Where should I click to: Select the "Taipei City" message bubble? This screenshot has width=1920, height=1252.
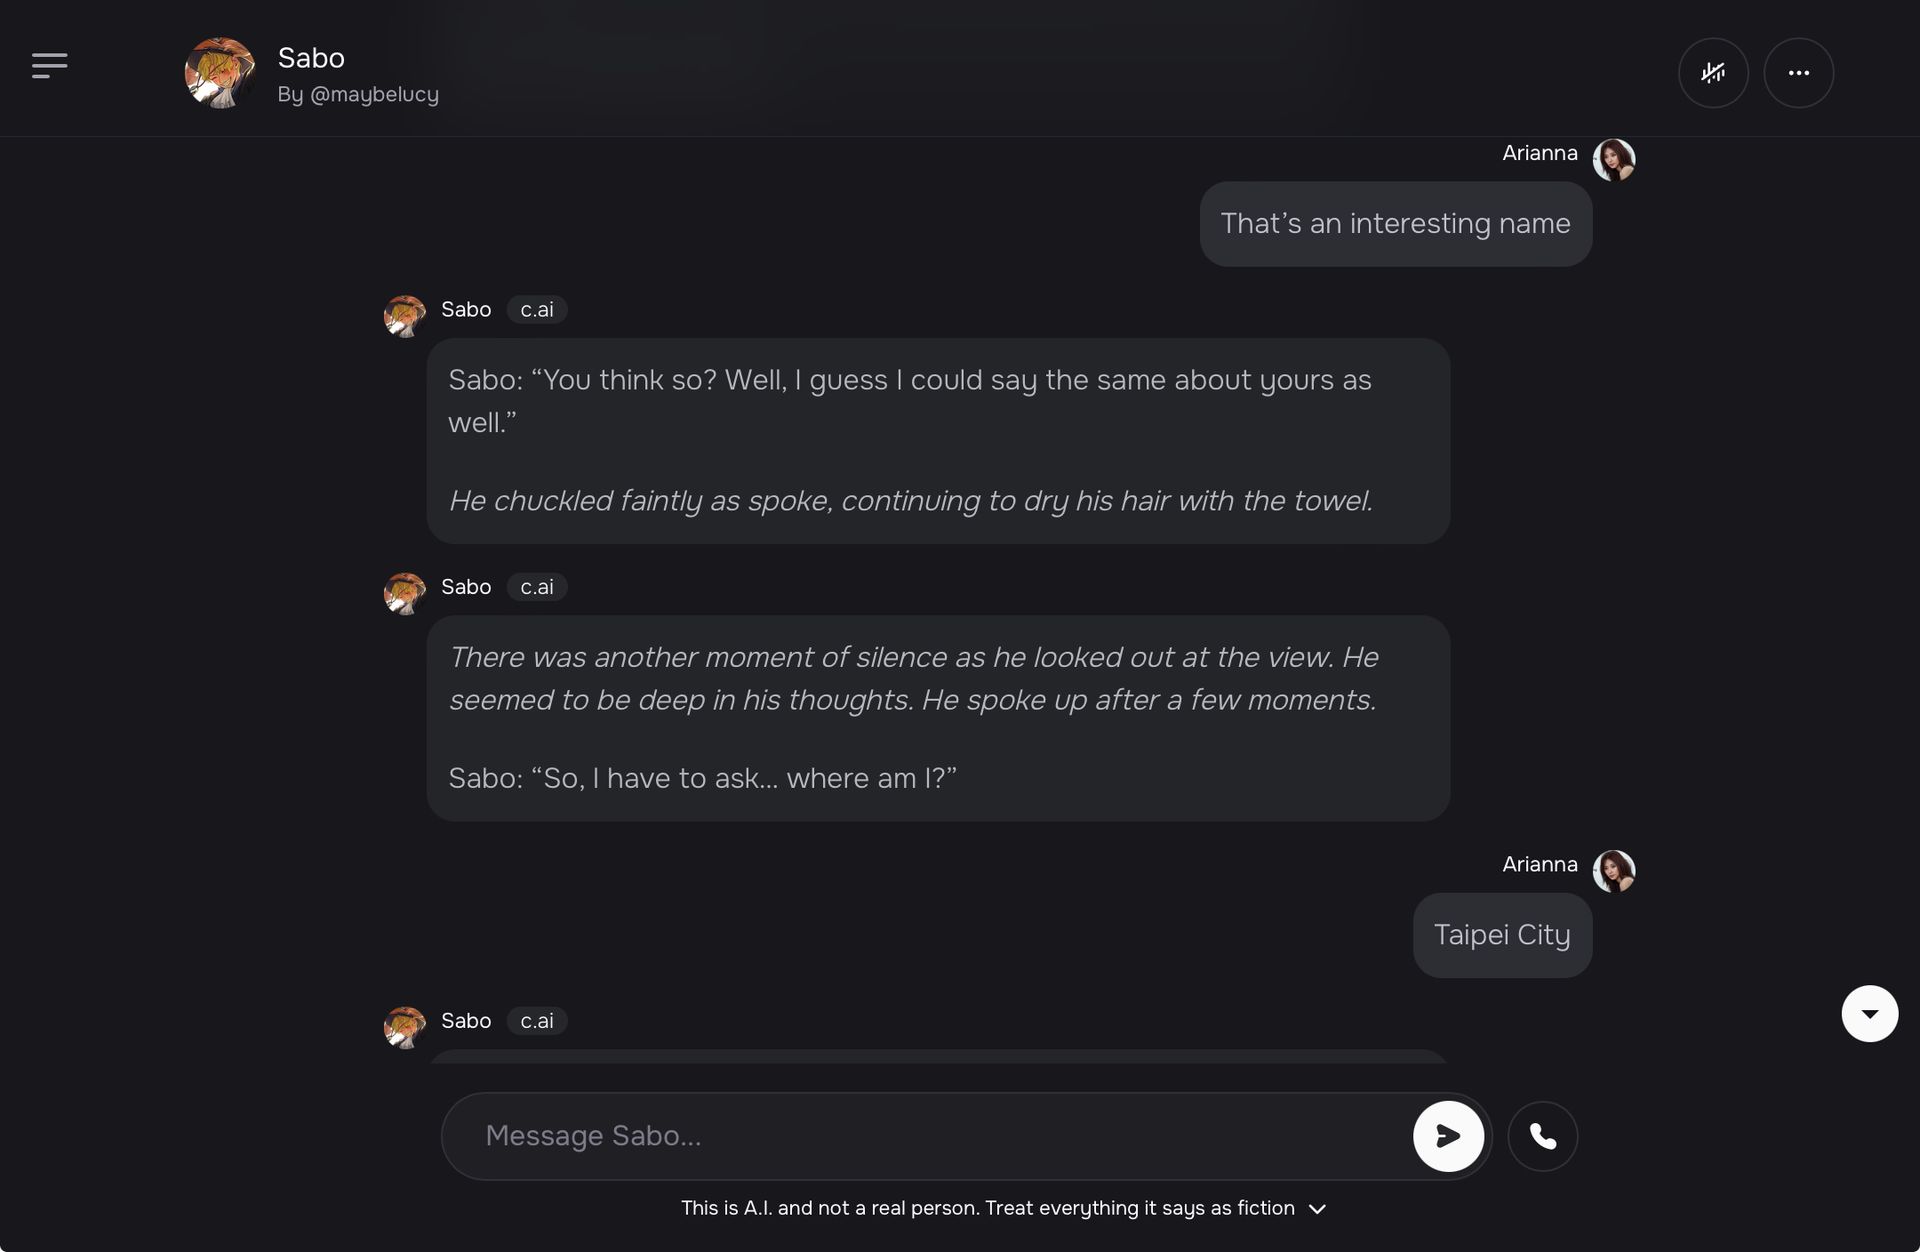tap(1502, 935)
